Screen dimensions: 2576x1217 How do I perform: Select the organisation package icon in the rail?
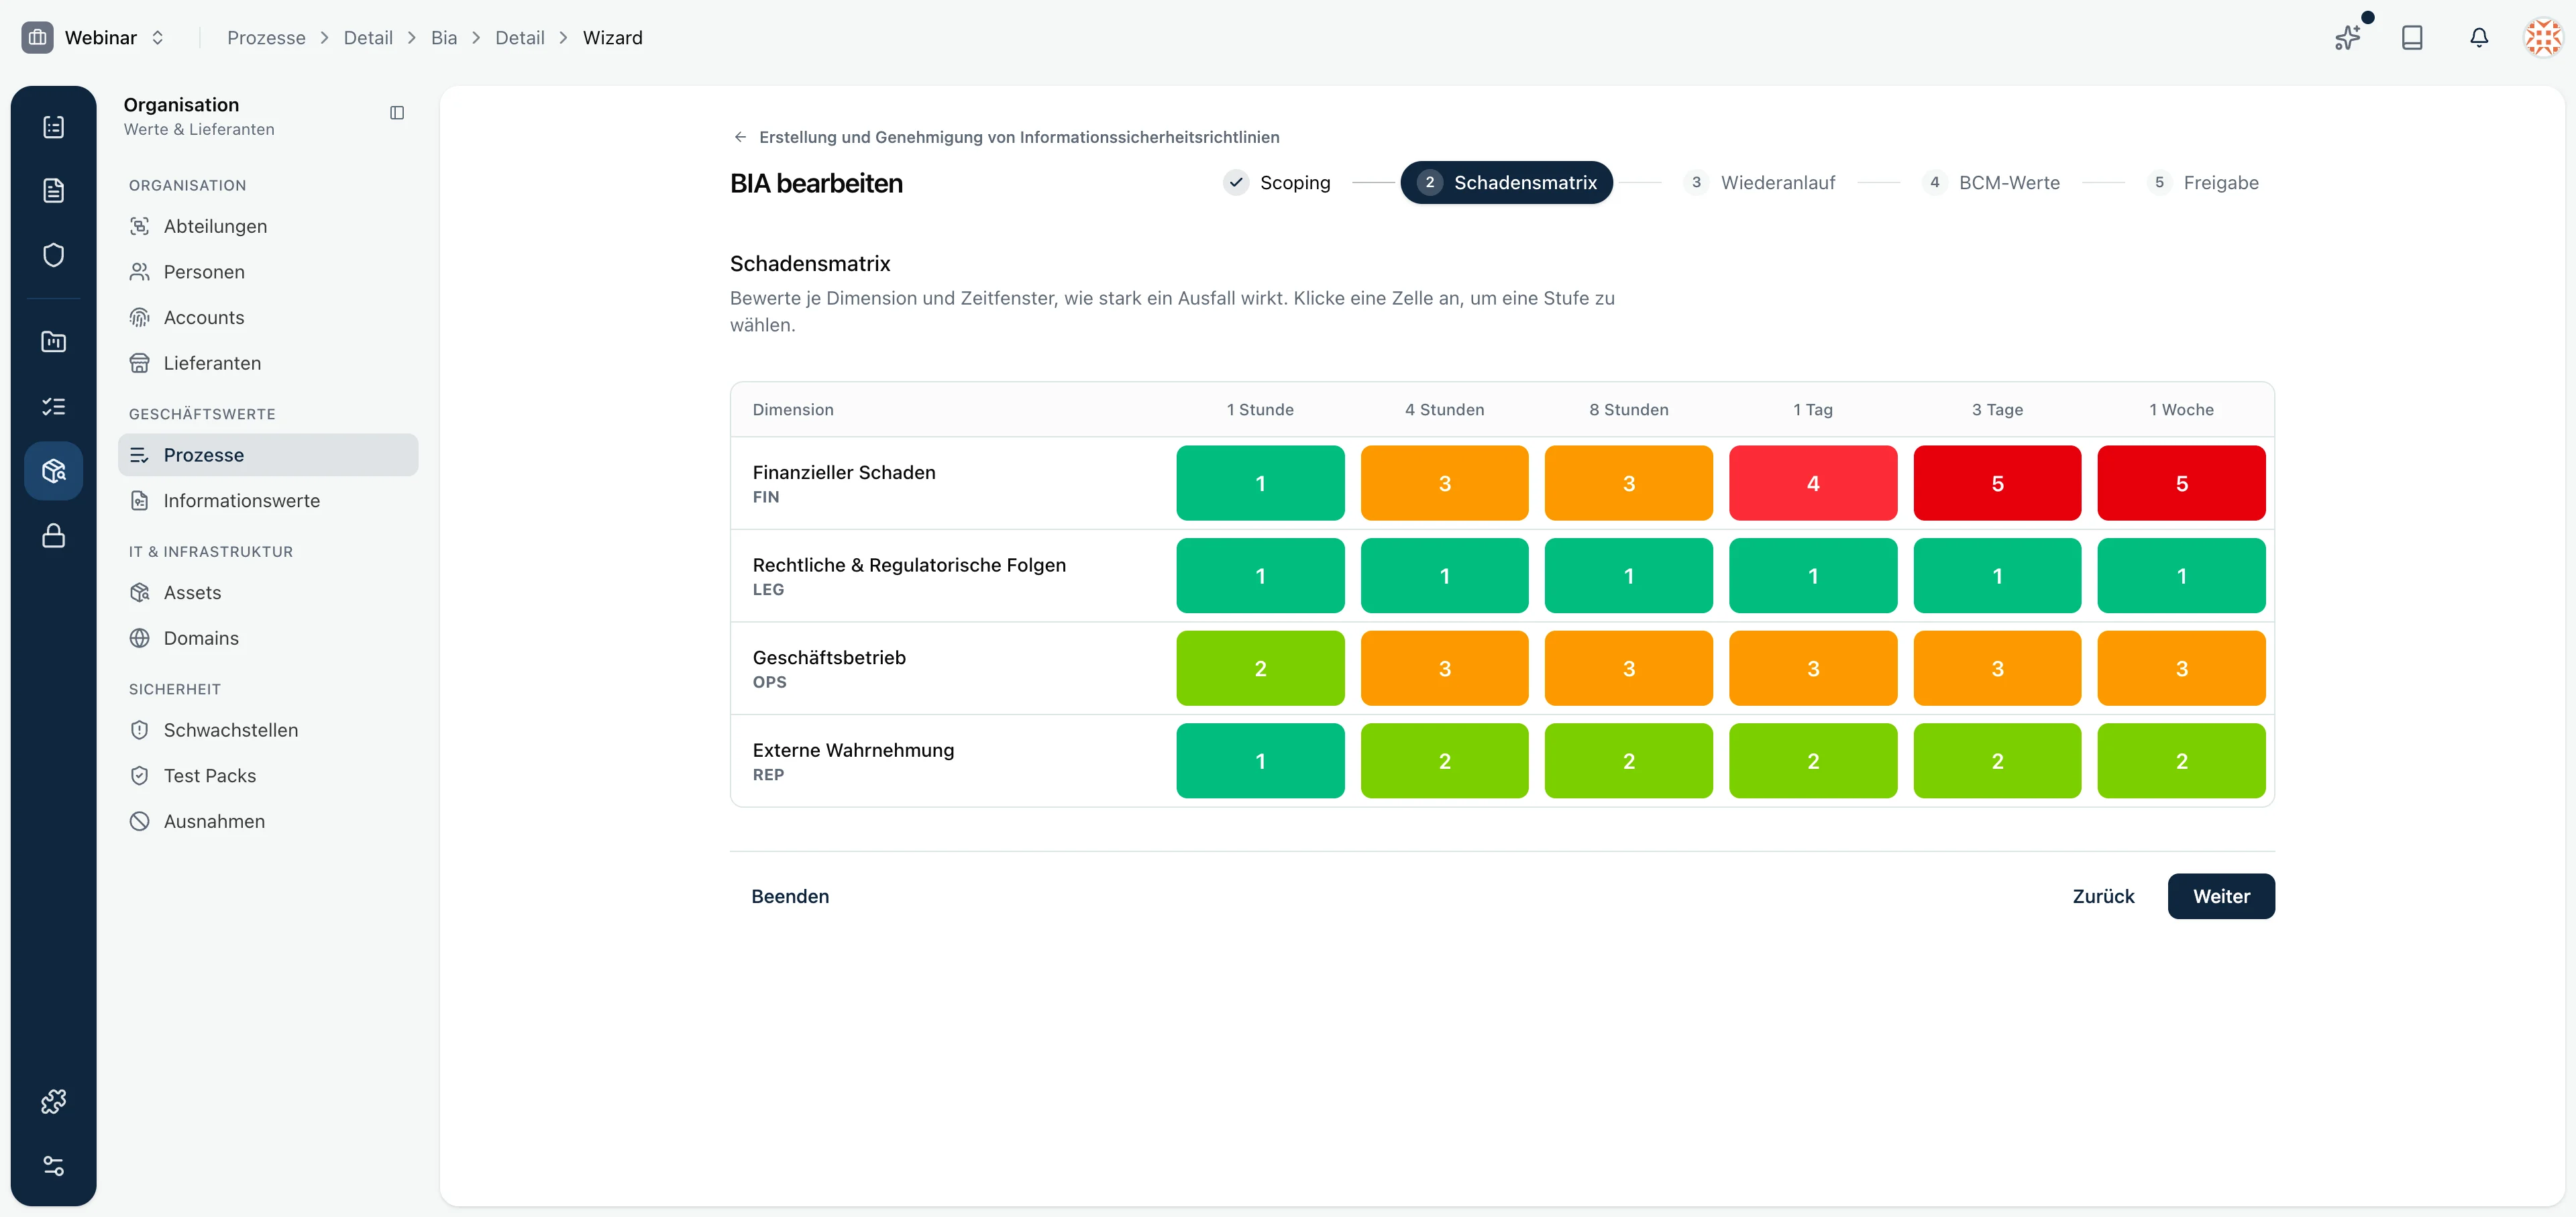[54, 471]
